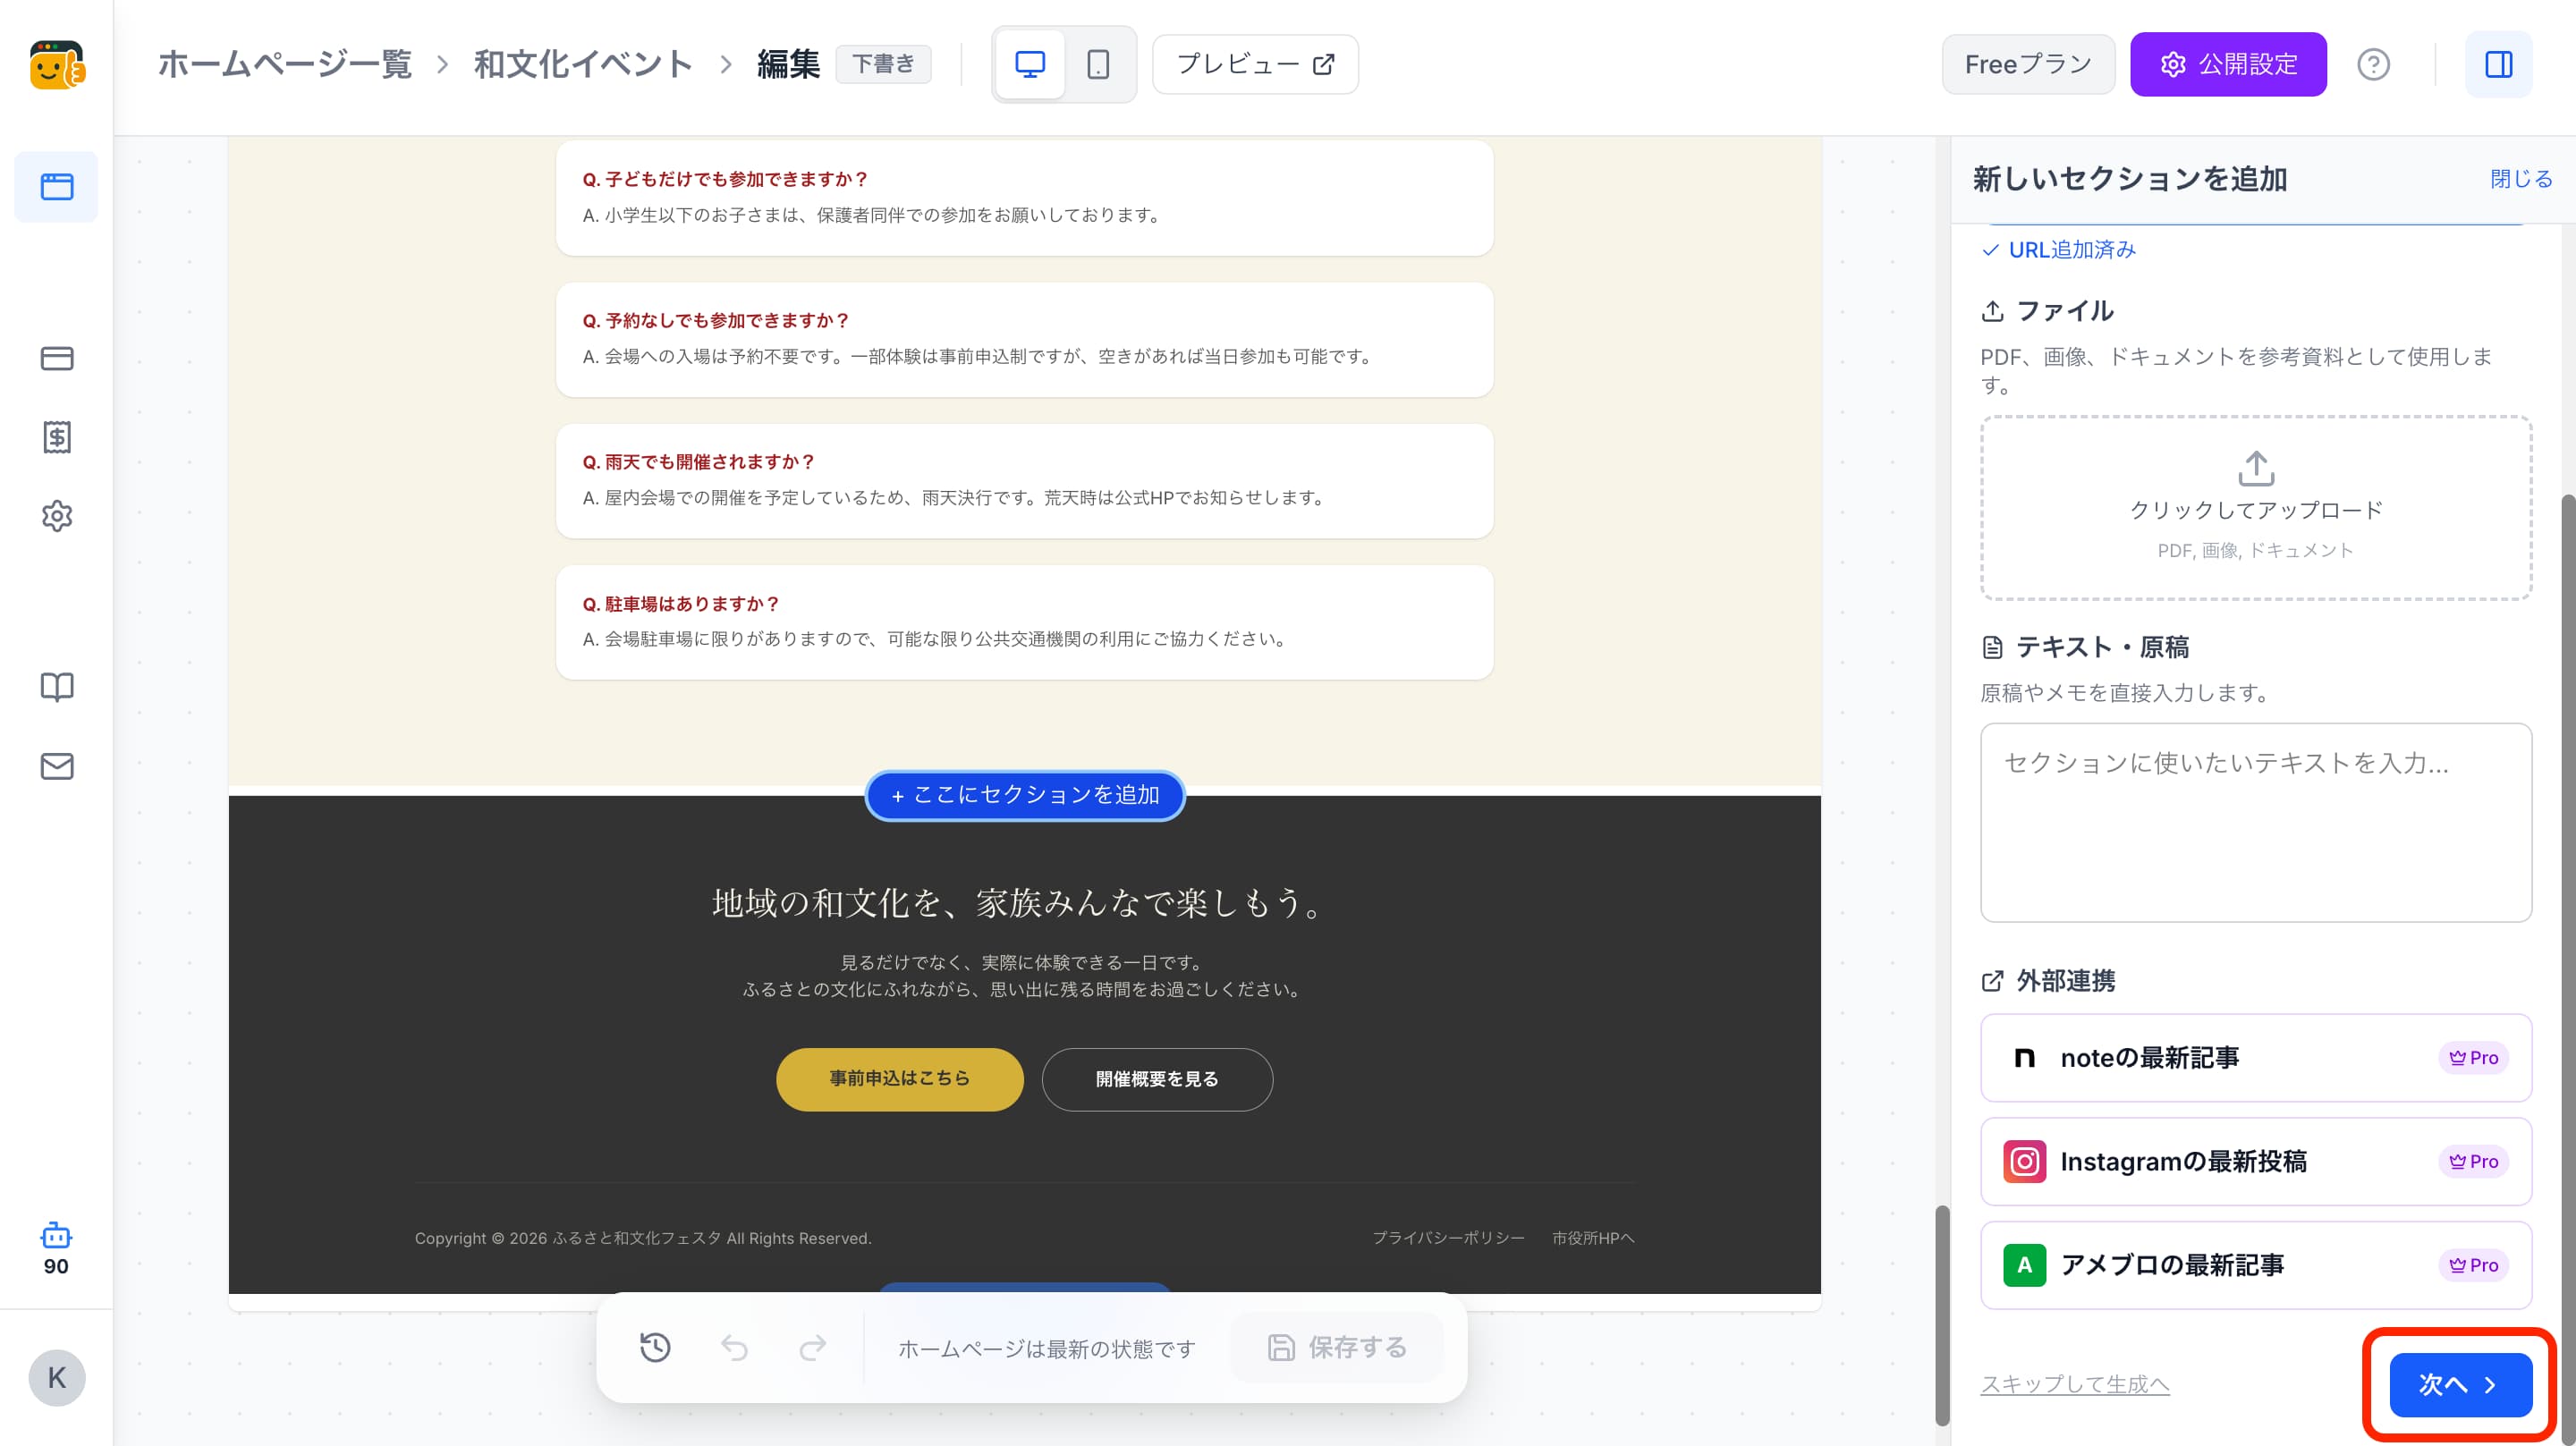
Task: Click 開催概要を見る outlined button
Action: (x=1157, y=1079)
